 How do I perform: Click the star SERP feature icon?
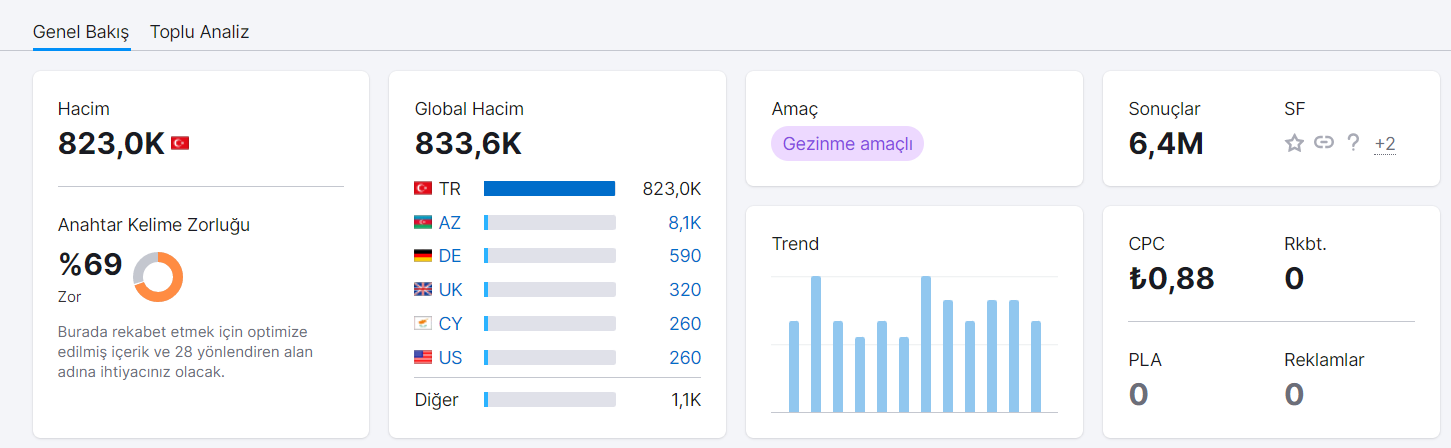1294,143
